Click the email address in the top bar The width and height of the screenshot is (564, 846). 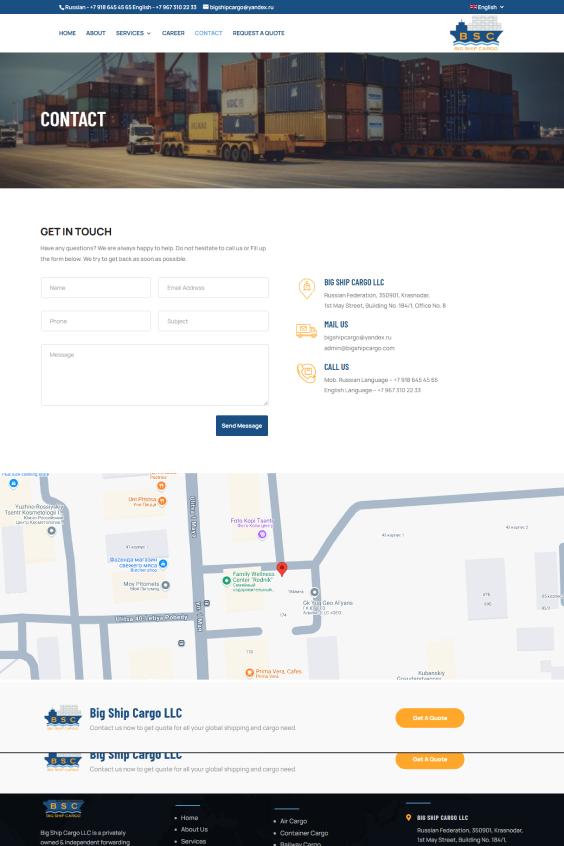[x=241, y=8]
